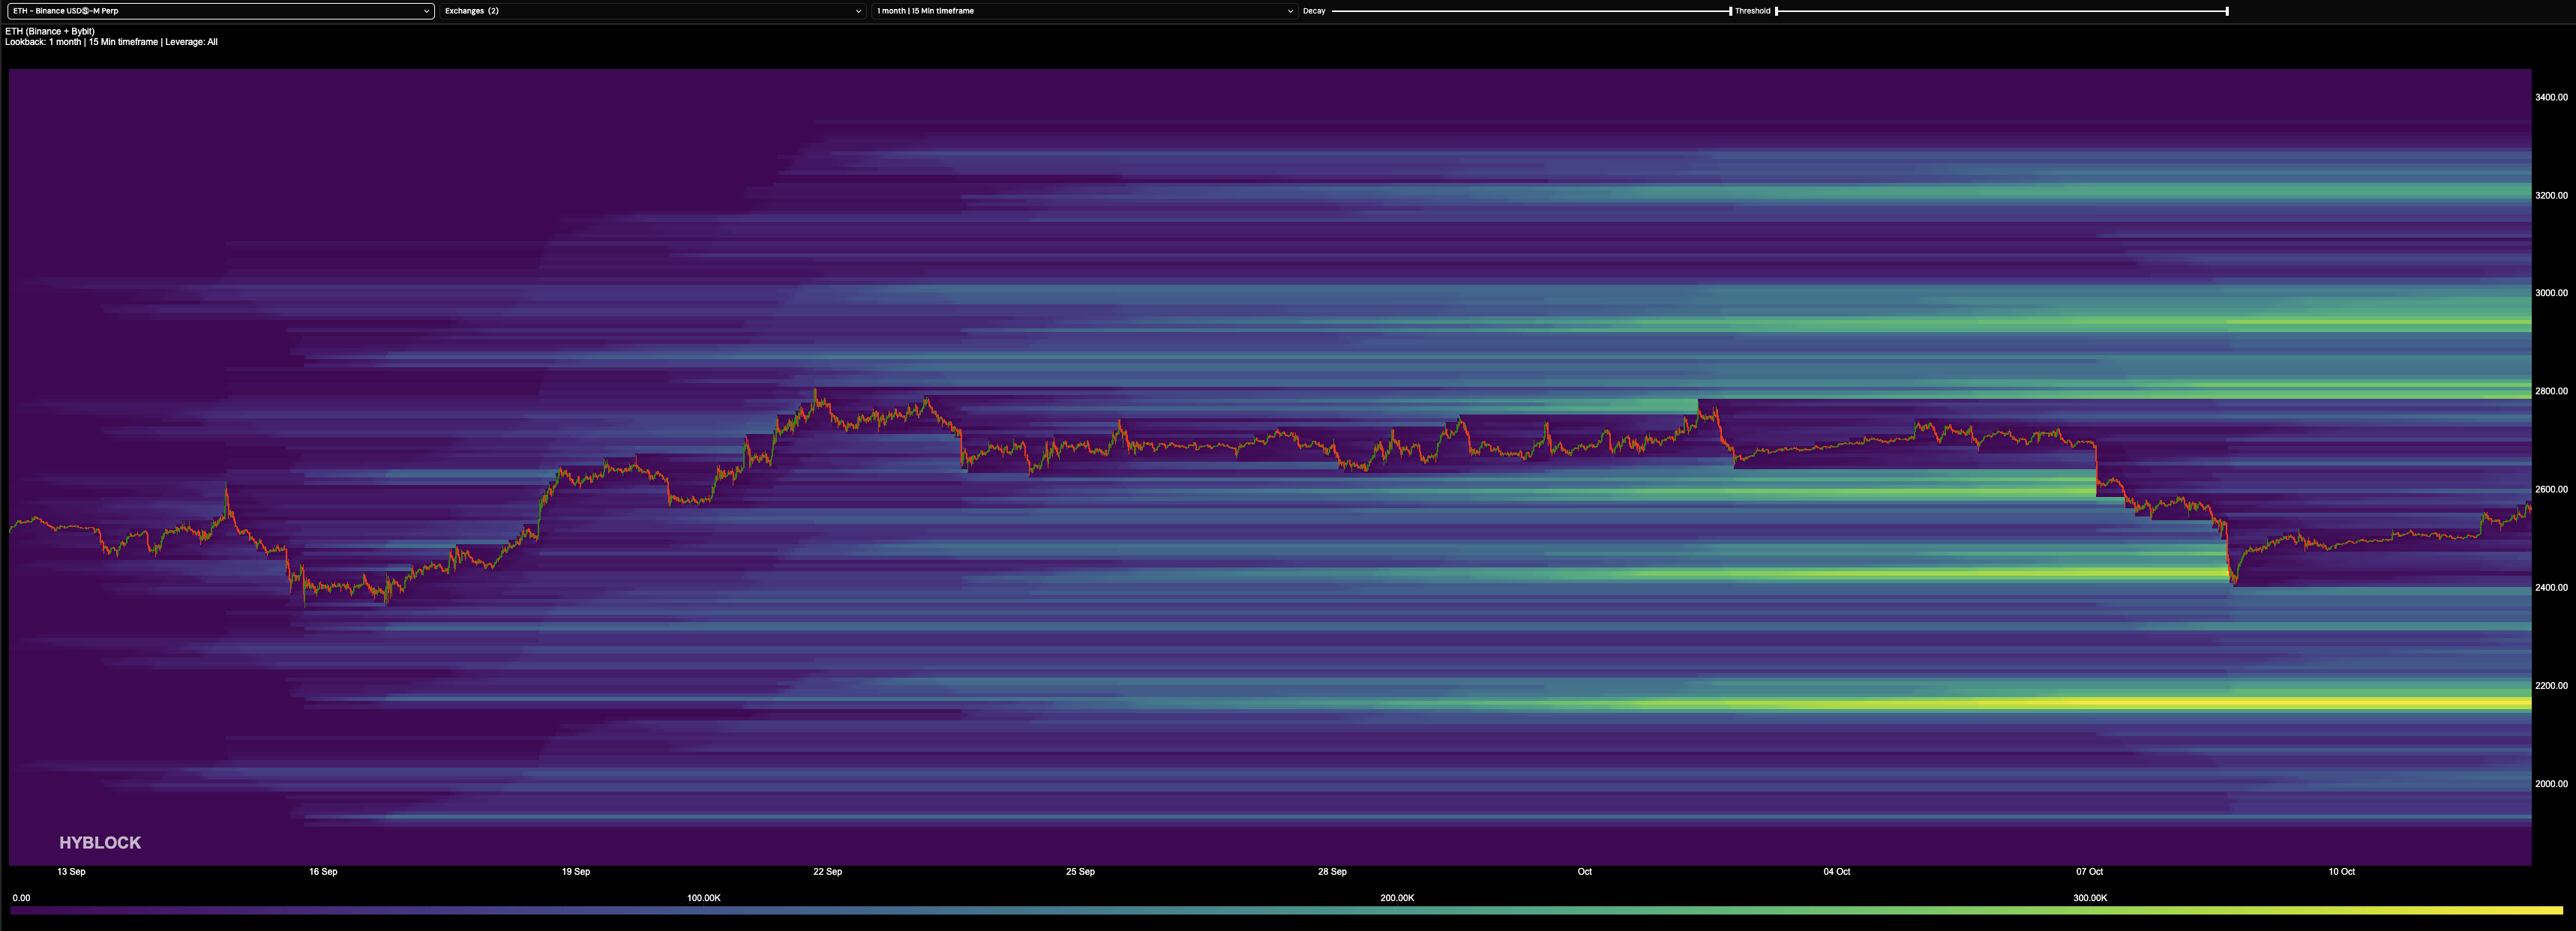Click the 2800.00 price axis label
Image resolution: width=2576 pixels, height=931 pixels.
[x=2551, y=391]
